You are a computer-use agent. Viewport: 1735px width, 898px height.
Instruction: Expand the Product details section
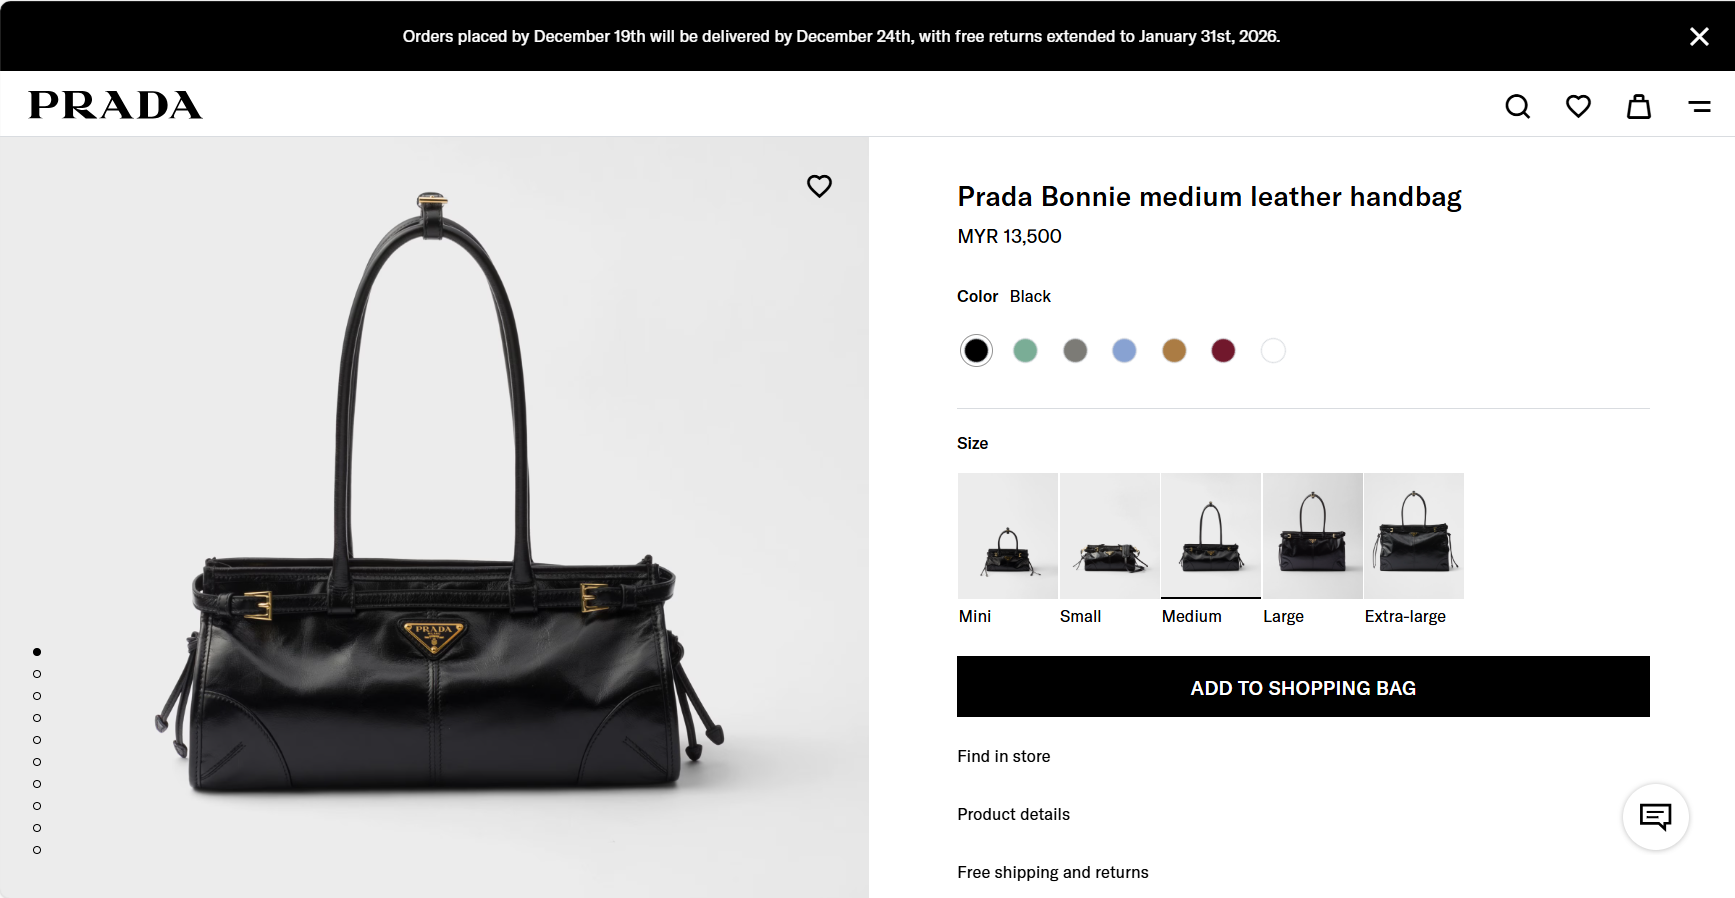point(1013,814)
